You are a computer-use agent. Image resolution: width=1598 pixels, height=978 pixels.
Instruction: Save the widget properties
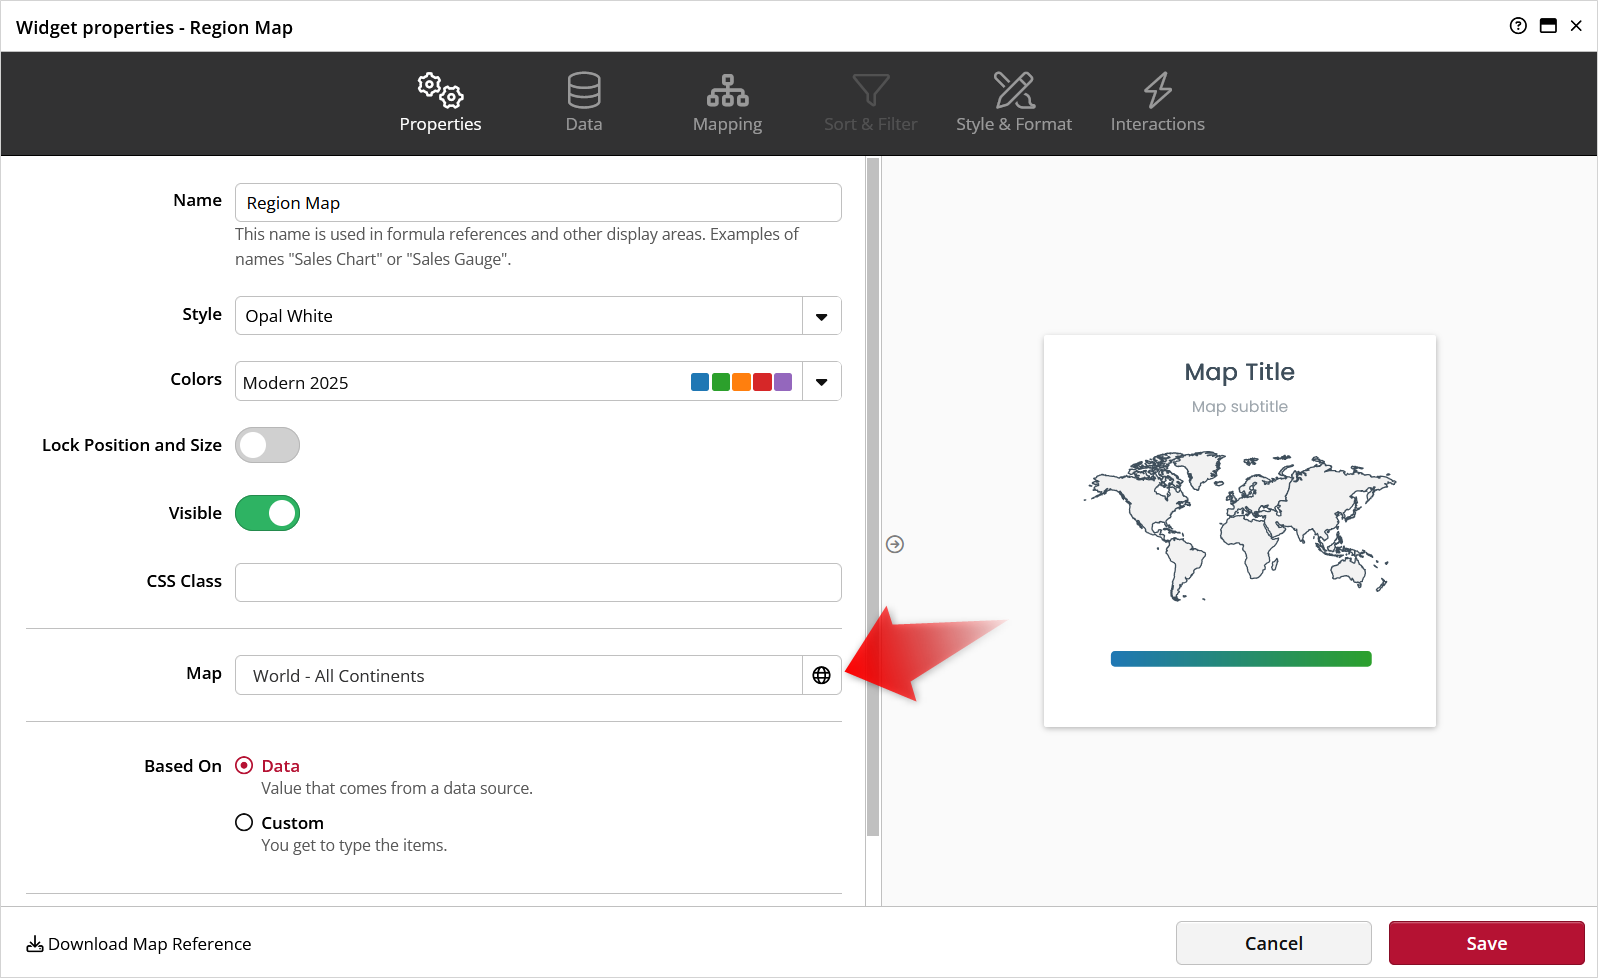click(x=1487, y=943)
